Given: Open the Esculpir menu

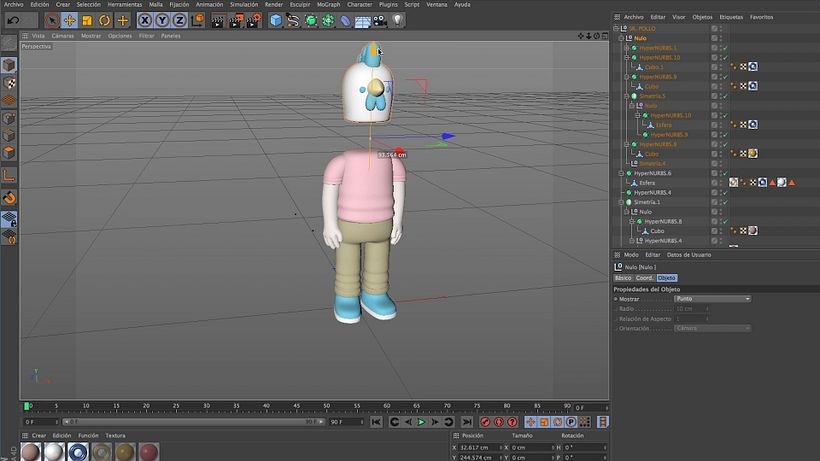Looking at the screenshot, I should (x=300, y=4).
